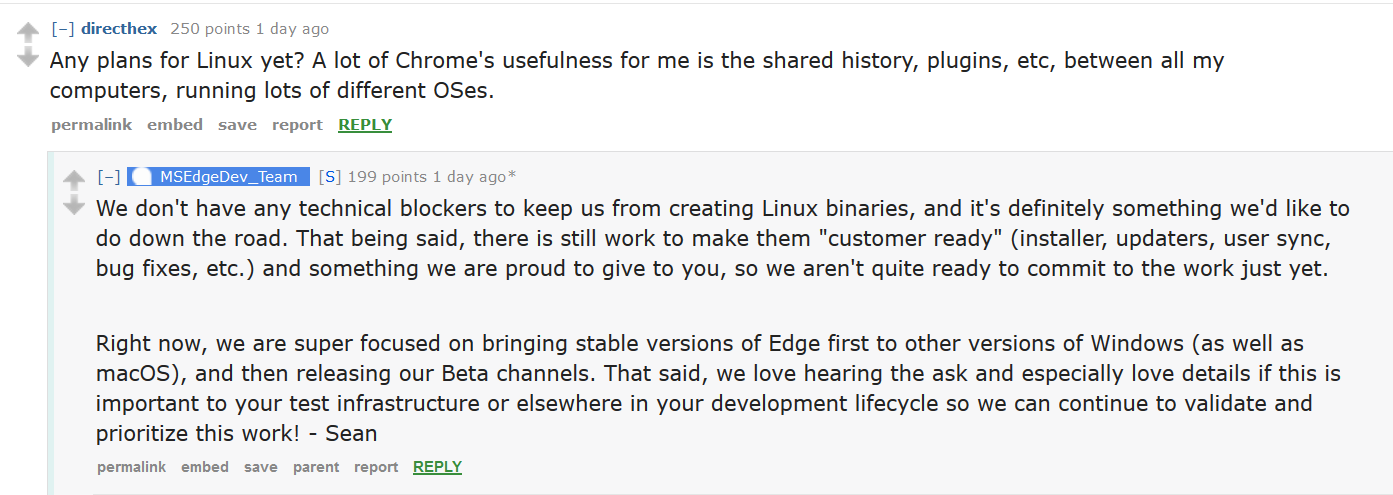
Task: Open permalink for the MSEdgeDev_Team reply
Action: pyautogui.click(x=131, y=467)
